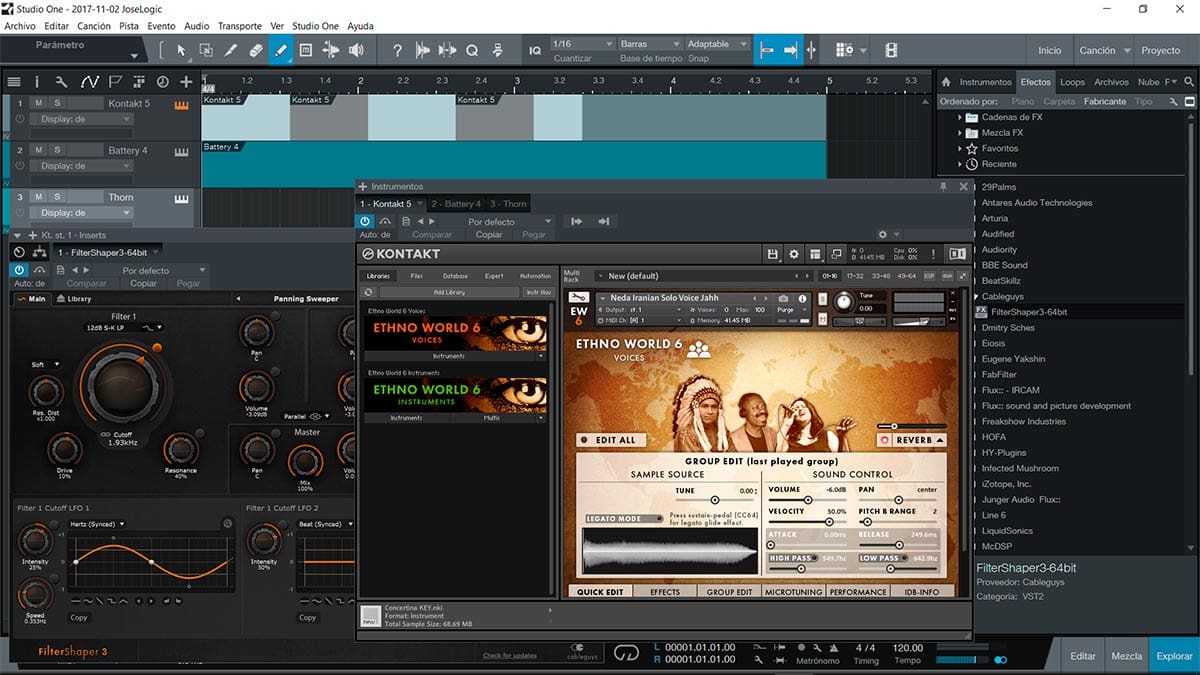The width and height of the screenshot is (1200, 675).
Task: Open the Transporte menu
Action: [239, 26]
